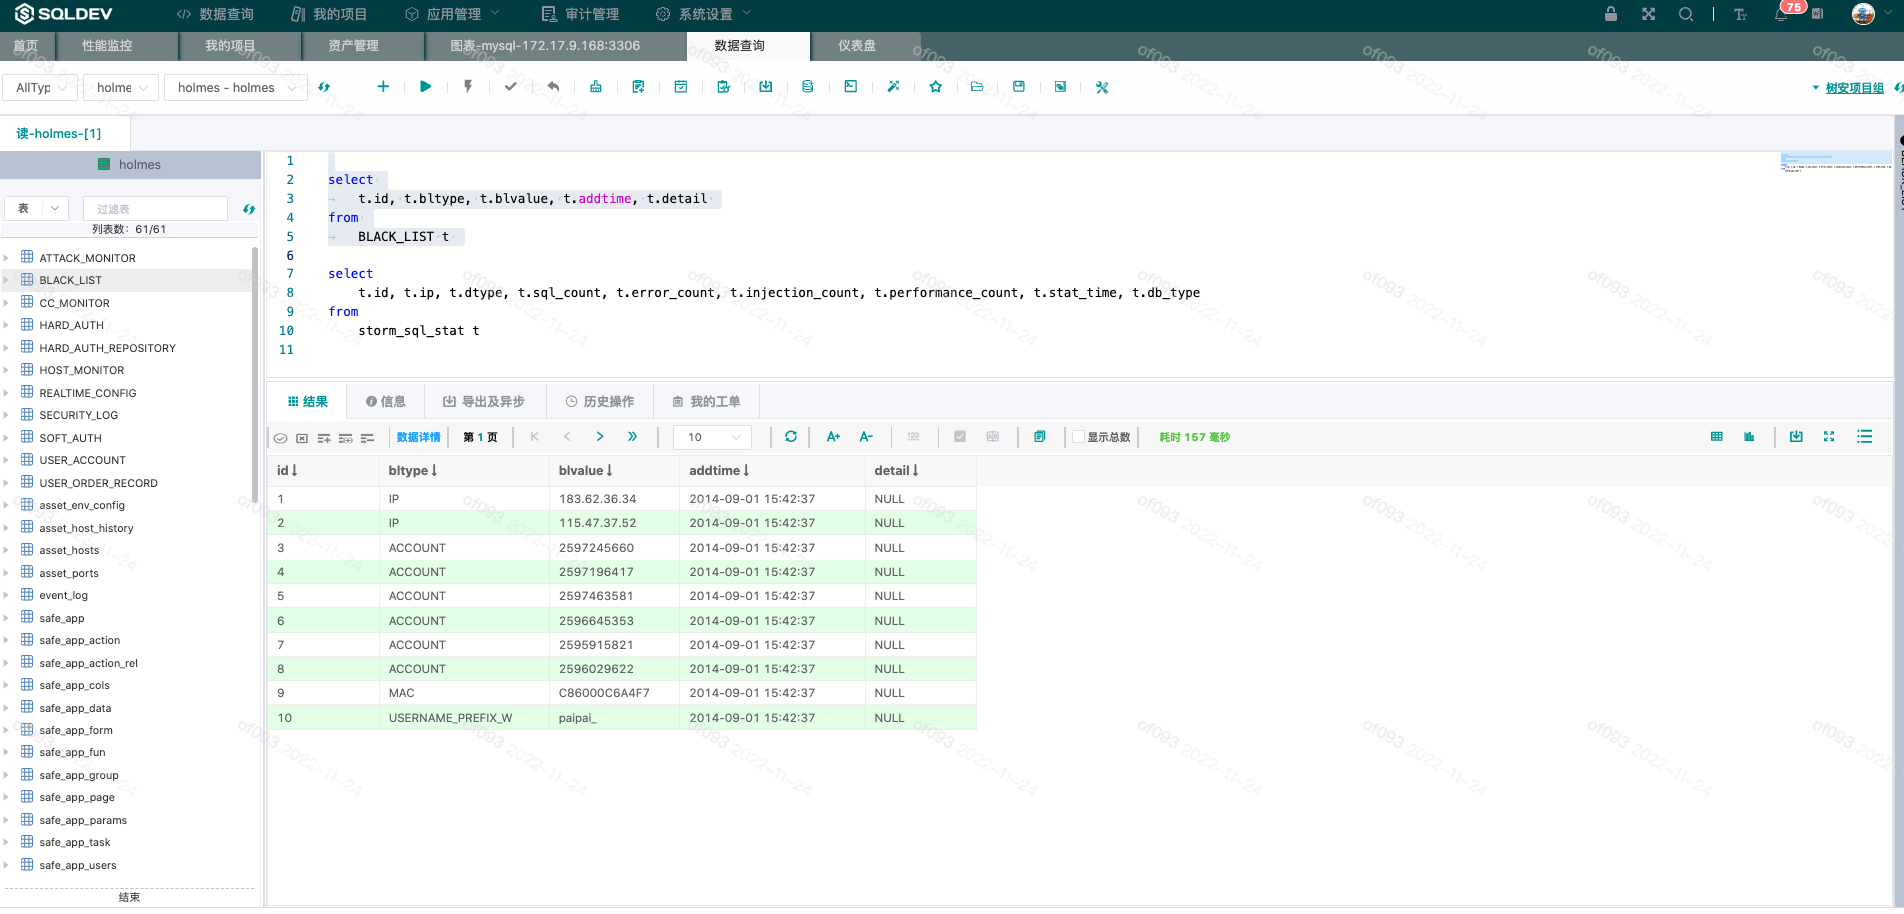Click the refresh icon next to connection dropdown
This screenshot has height=914, width=1904.
click(x=324, y=87)
